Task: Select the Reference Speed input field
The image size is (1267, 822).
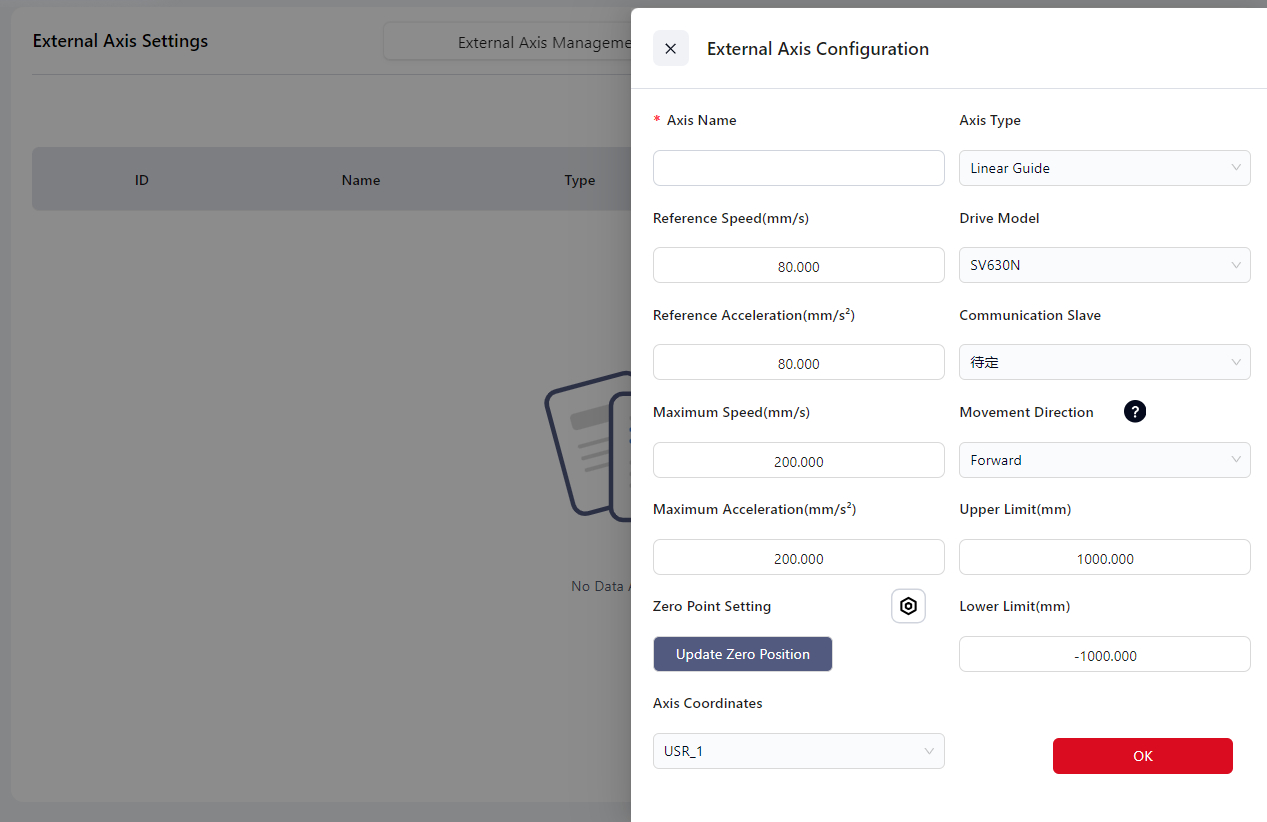Action: 798,266
